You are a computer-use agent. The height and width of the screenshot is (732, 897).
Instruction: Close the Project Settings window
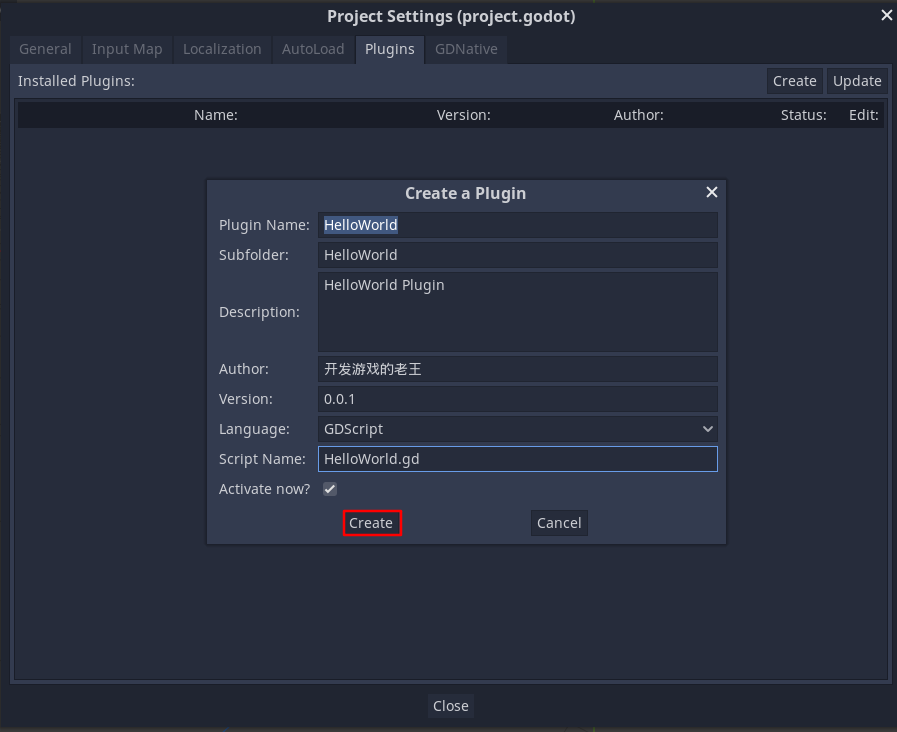(887, 15)
